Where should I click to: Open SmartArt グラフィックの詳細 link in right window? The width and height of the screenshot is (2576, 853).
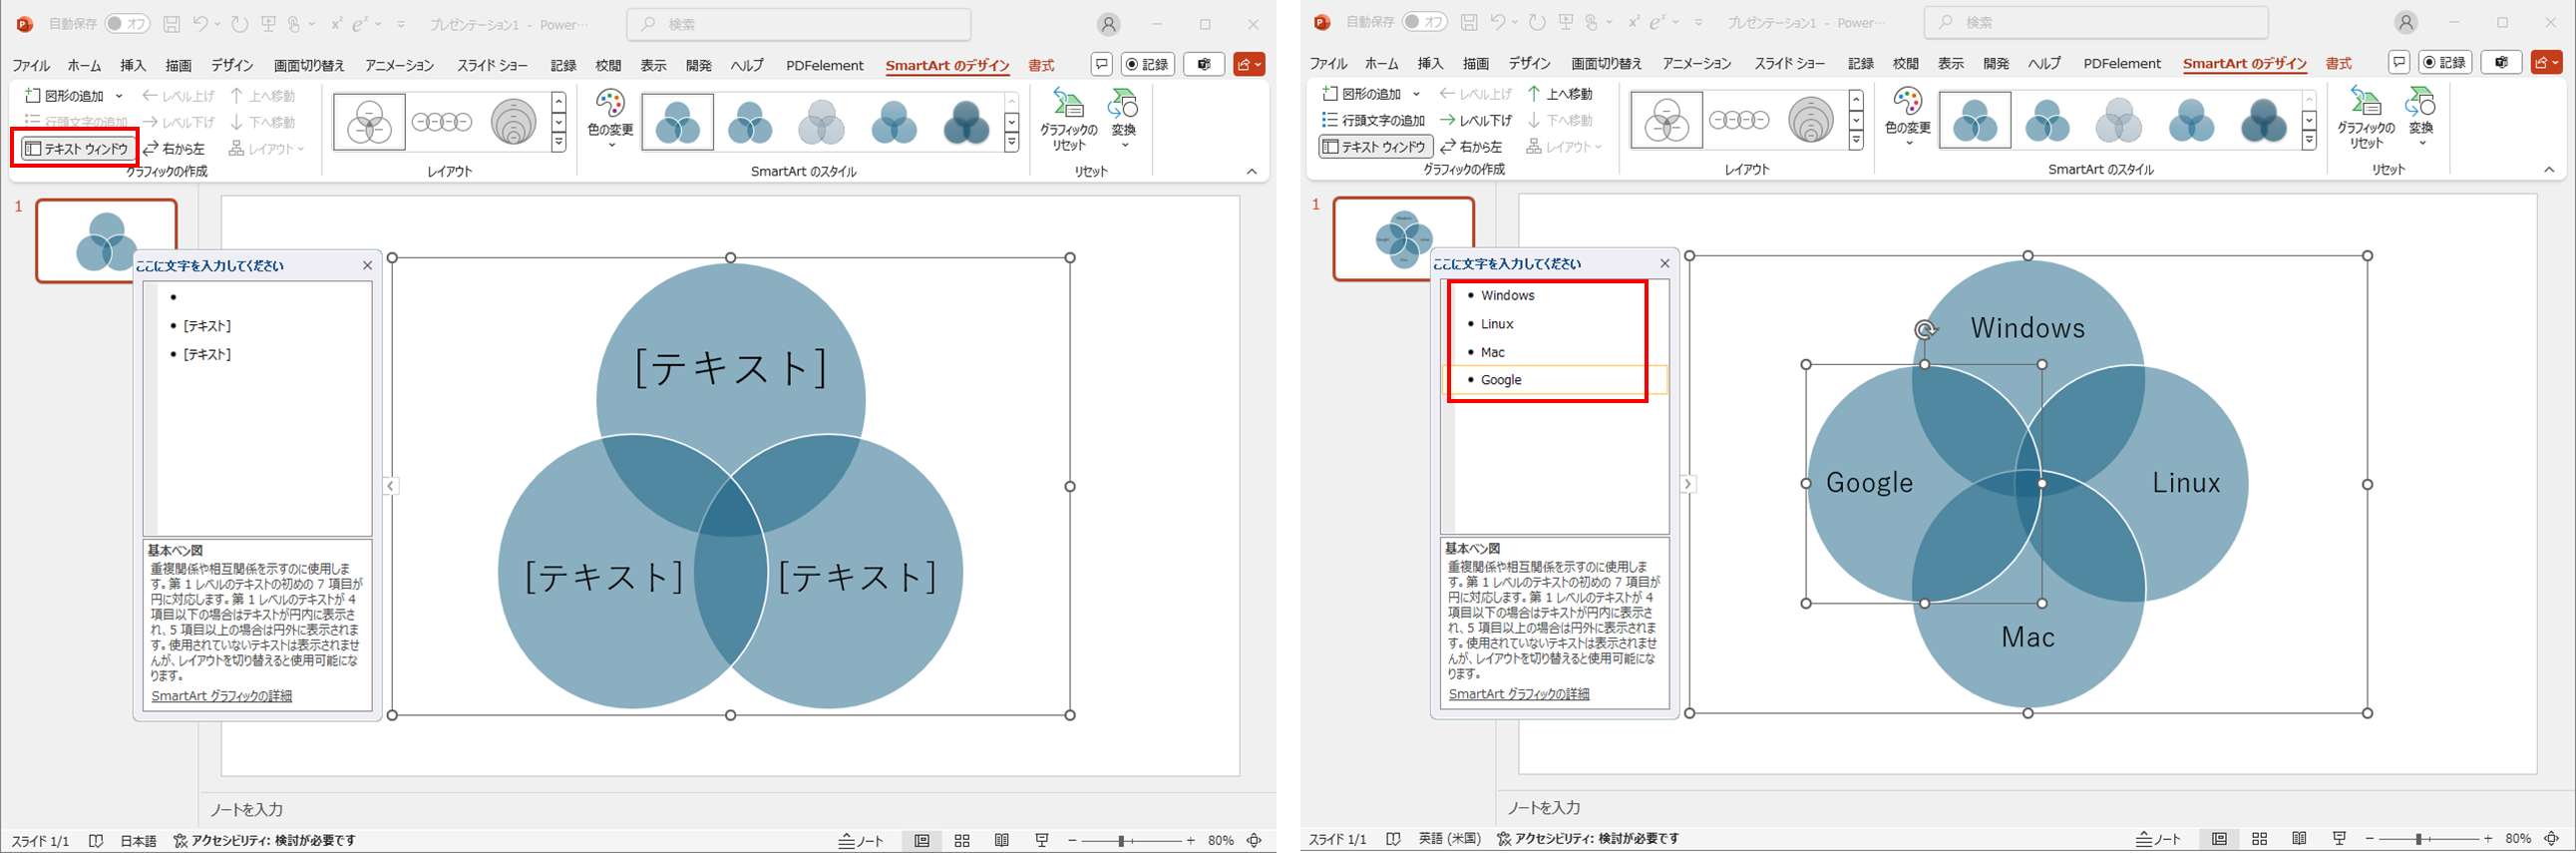(1519, 694)
